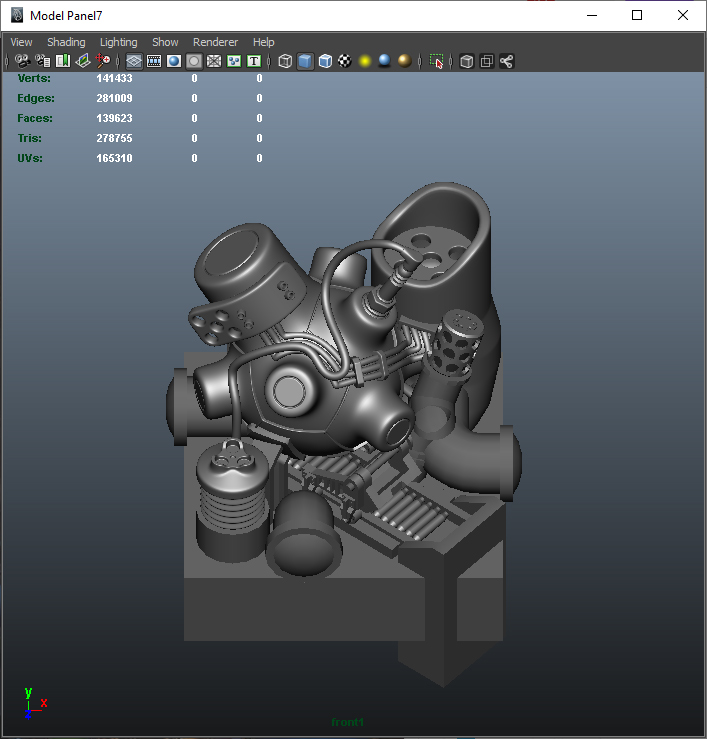Click the Image Plane icon
Image resolution: width=707 pixels, height=739 pixels.
coord(82,61)
